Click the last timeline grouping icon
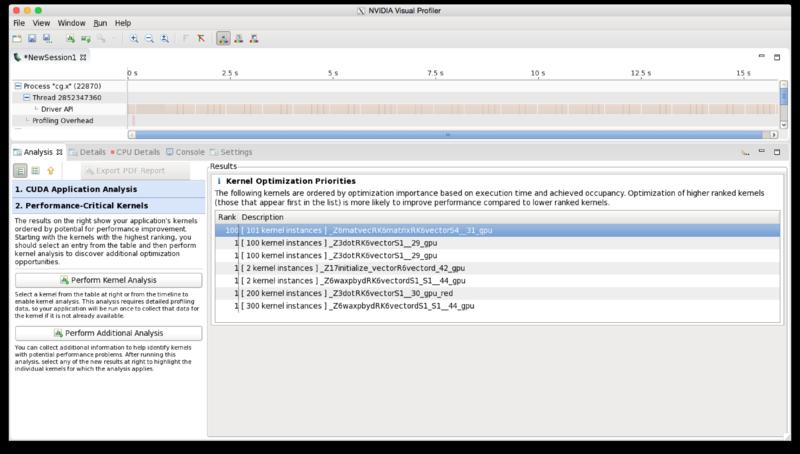Viewport: 800px width, 454px height. (x=254, y=39)
